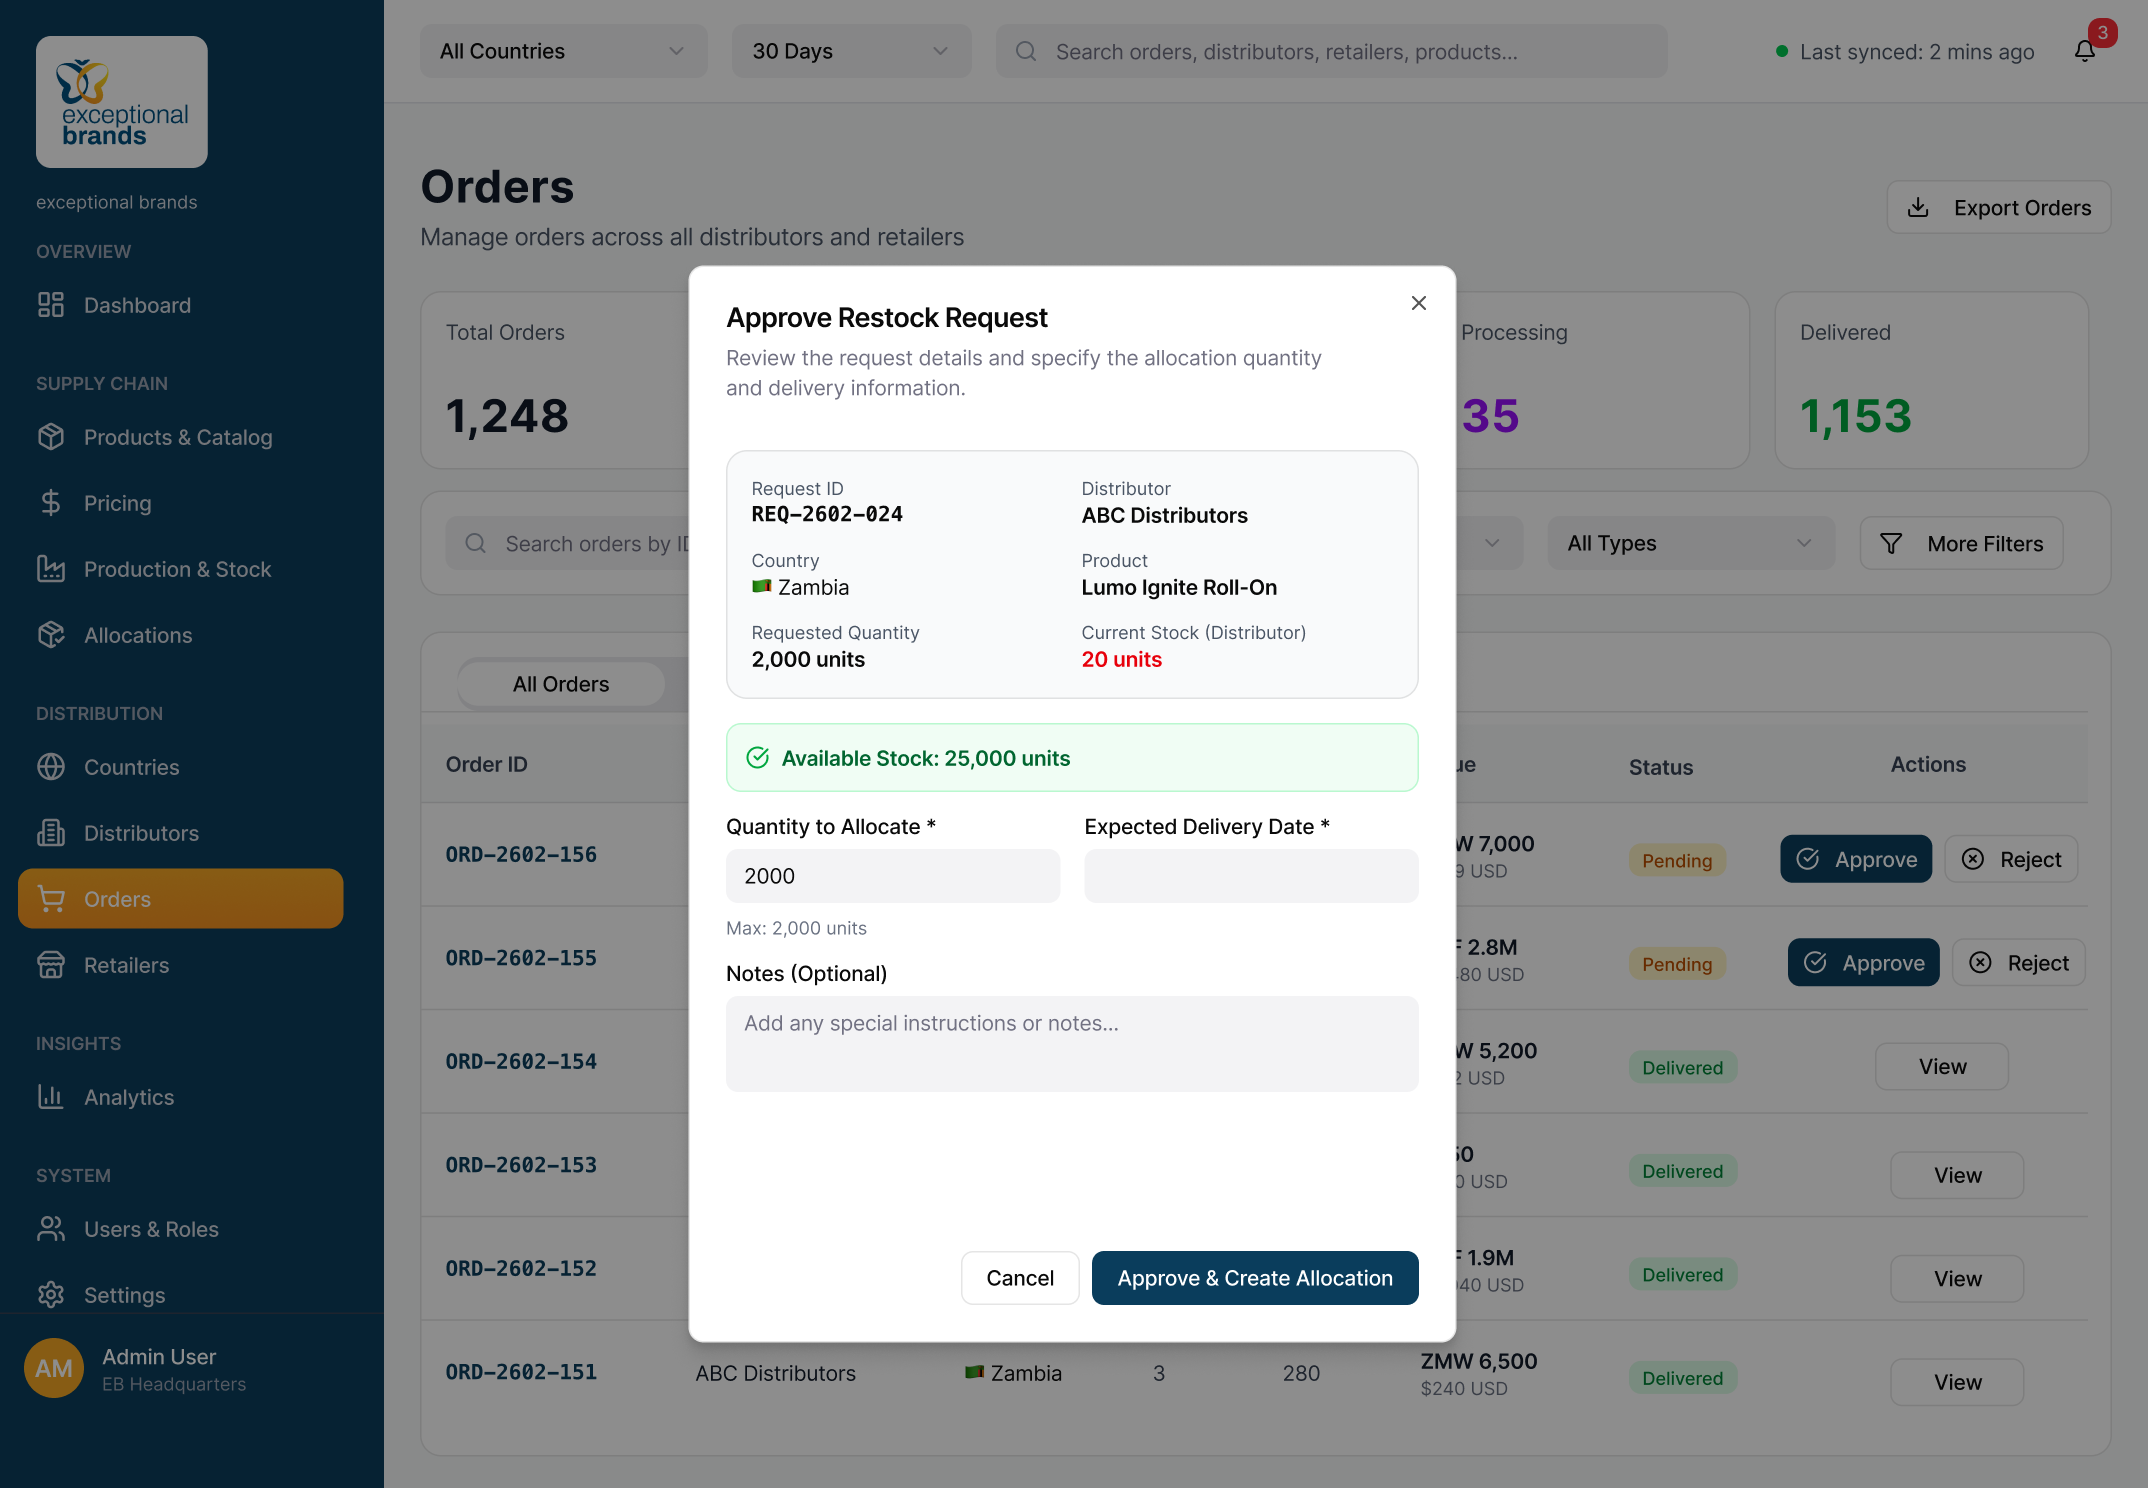Reject order ORD-2602-156

(x=2011, y=859)
